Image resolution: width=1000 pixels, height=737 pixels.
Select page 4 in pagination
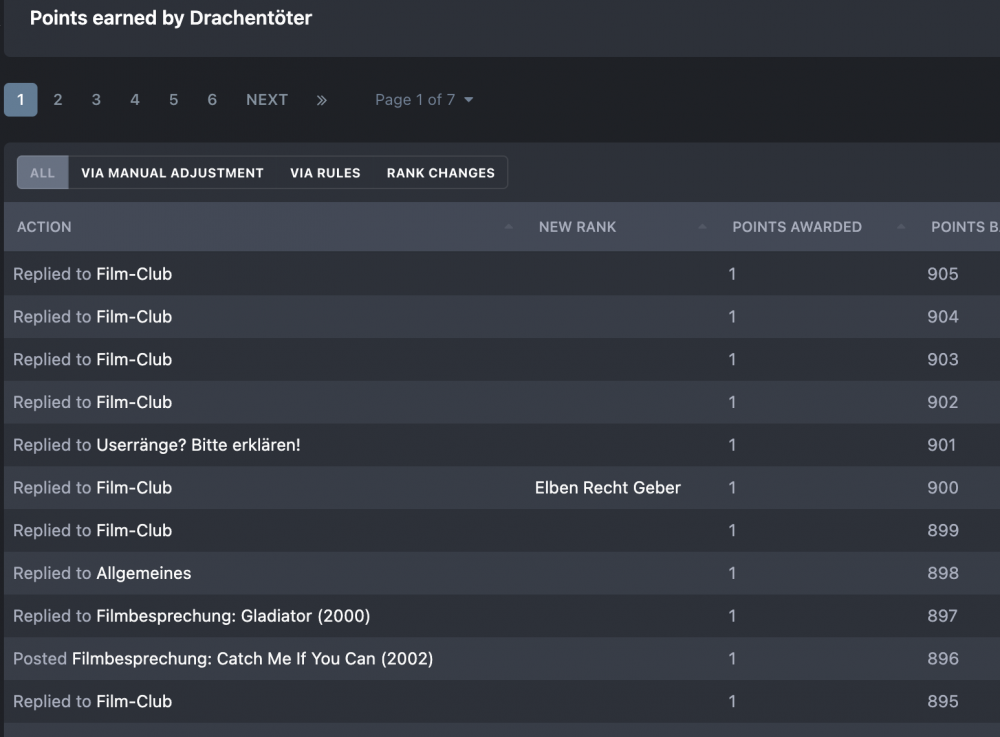tap(135, 100)
